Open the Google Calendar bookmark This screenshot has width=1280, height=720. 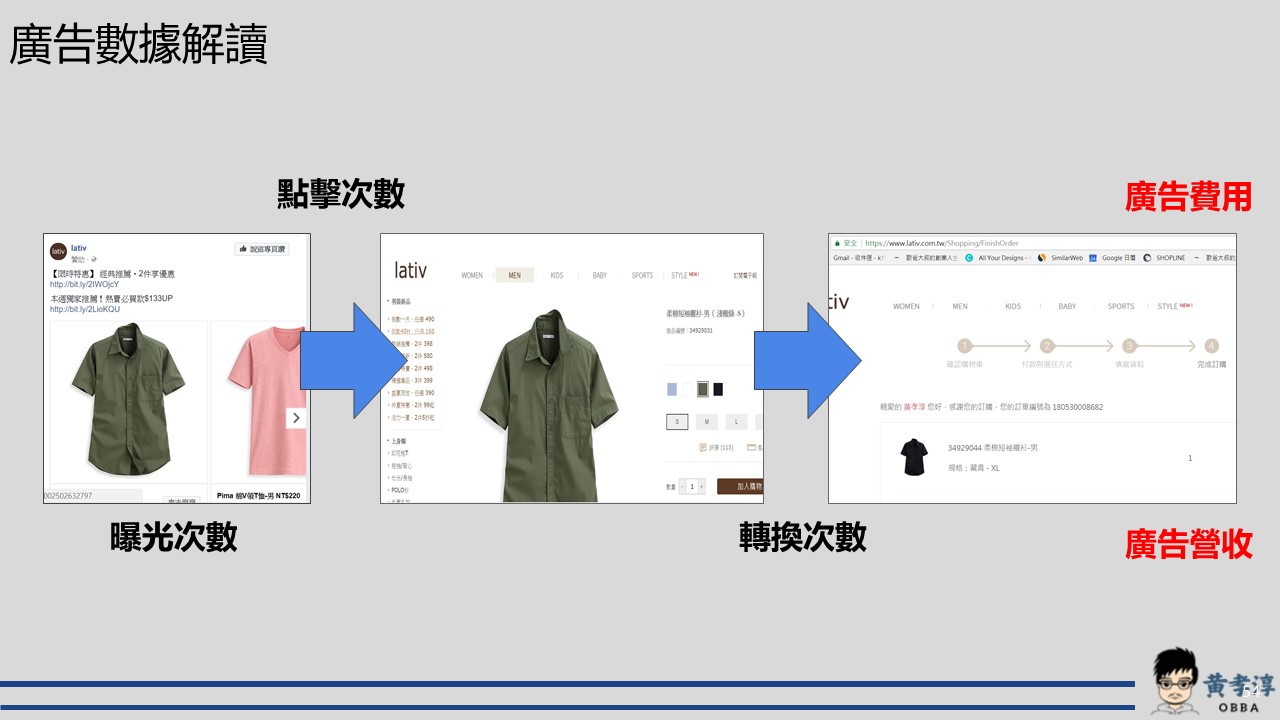(x=1111, y=257)
